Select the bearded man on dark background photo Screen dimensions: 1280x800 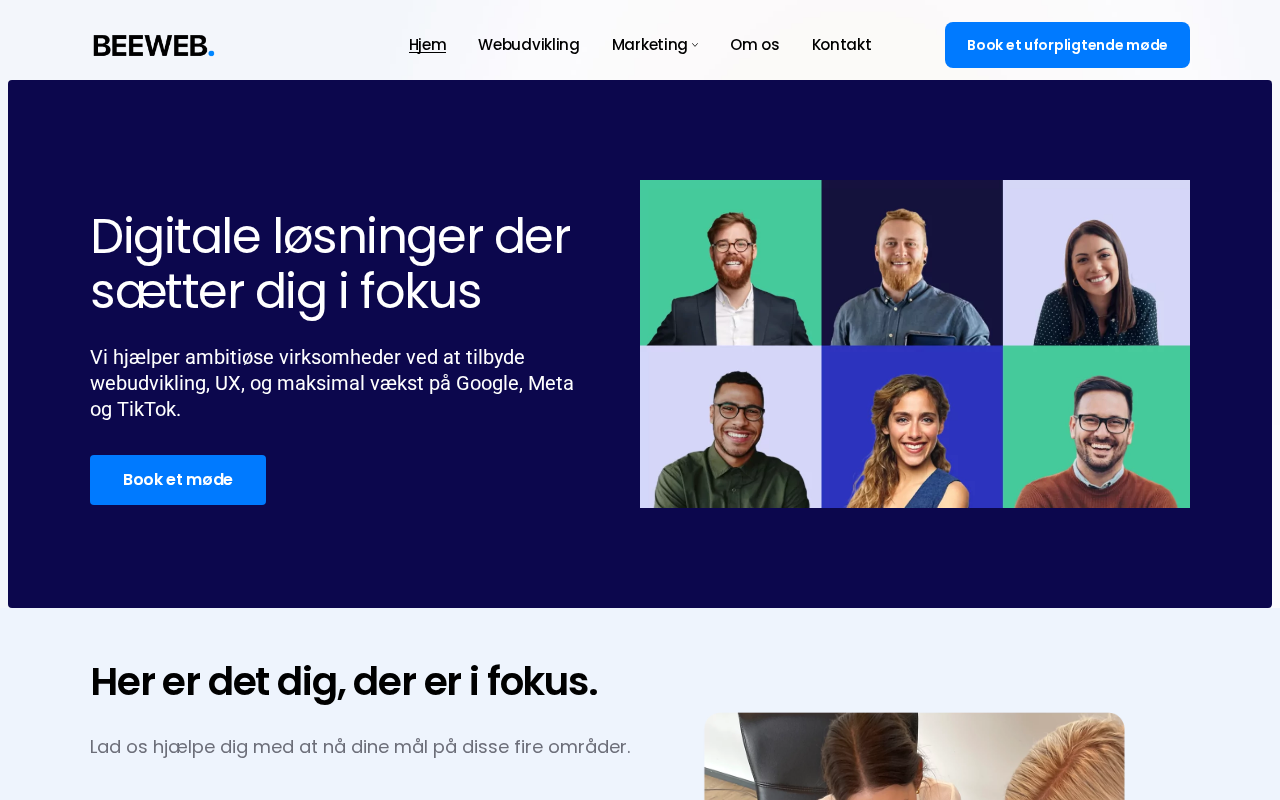click(x=912, y=263)
